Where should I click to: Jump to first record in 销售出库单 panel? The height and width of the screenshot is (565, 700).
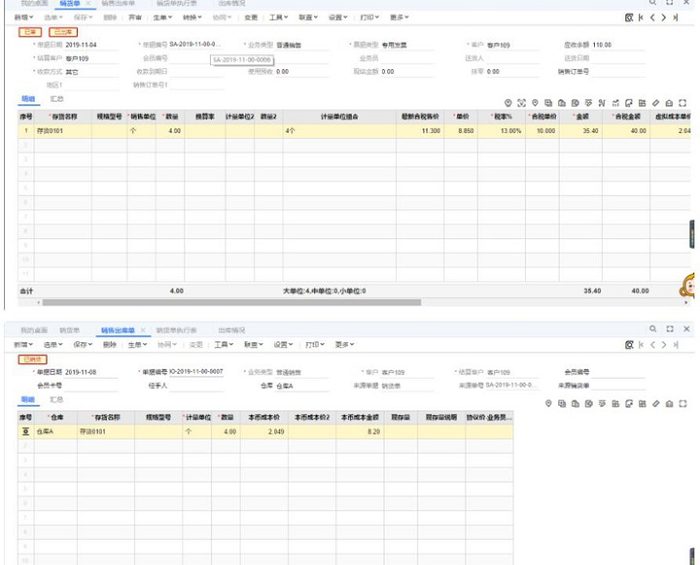pyautogui.click(x=641, y=345)
